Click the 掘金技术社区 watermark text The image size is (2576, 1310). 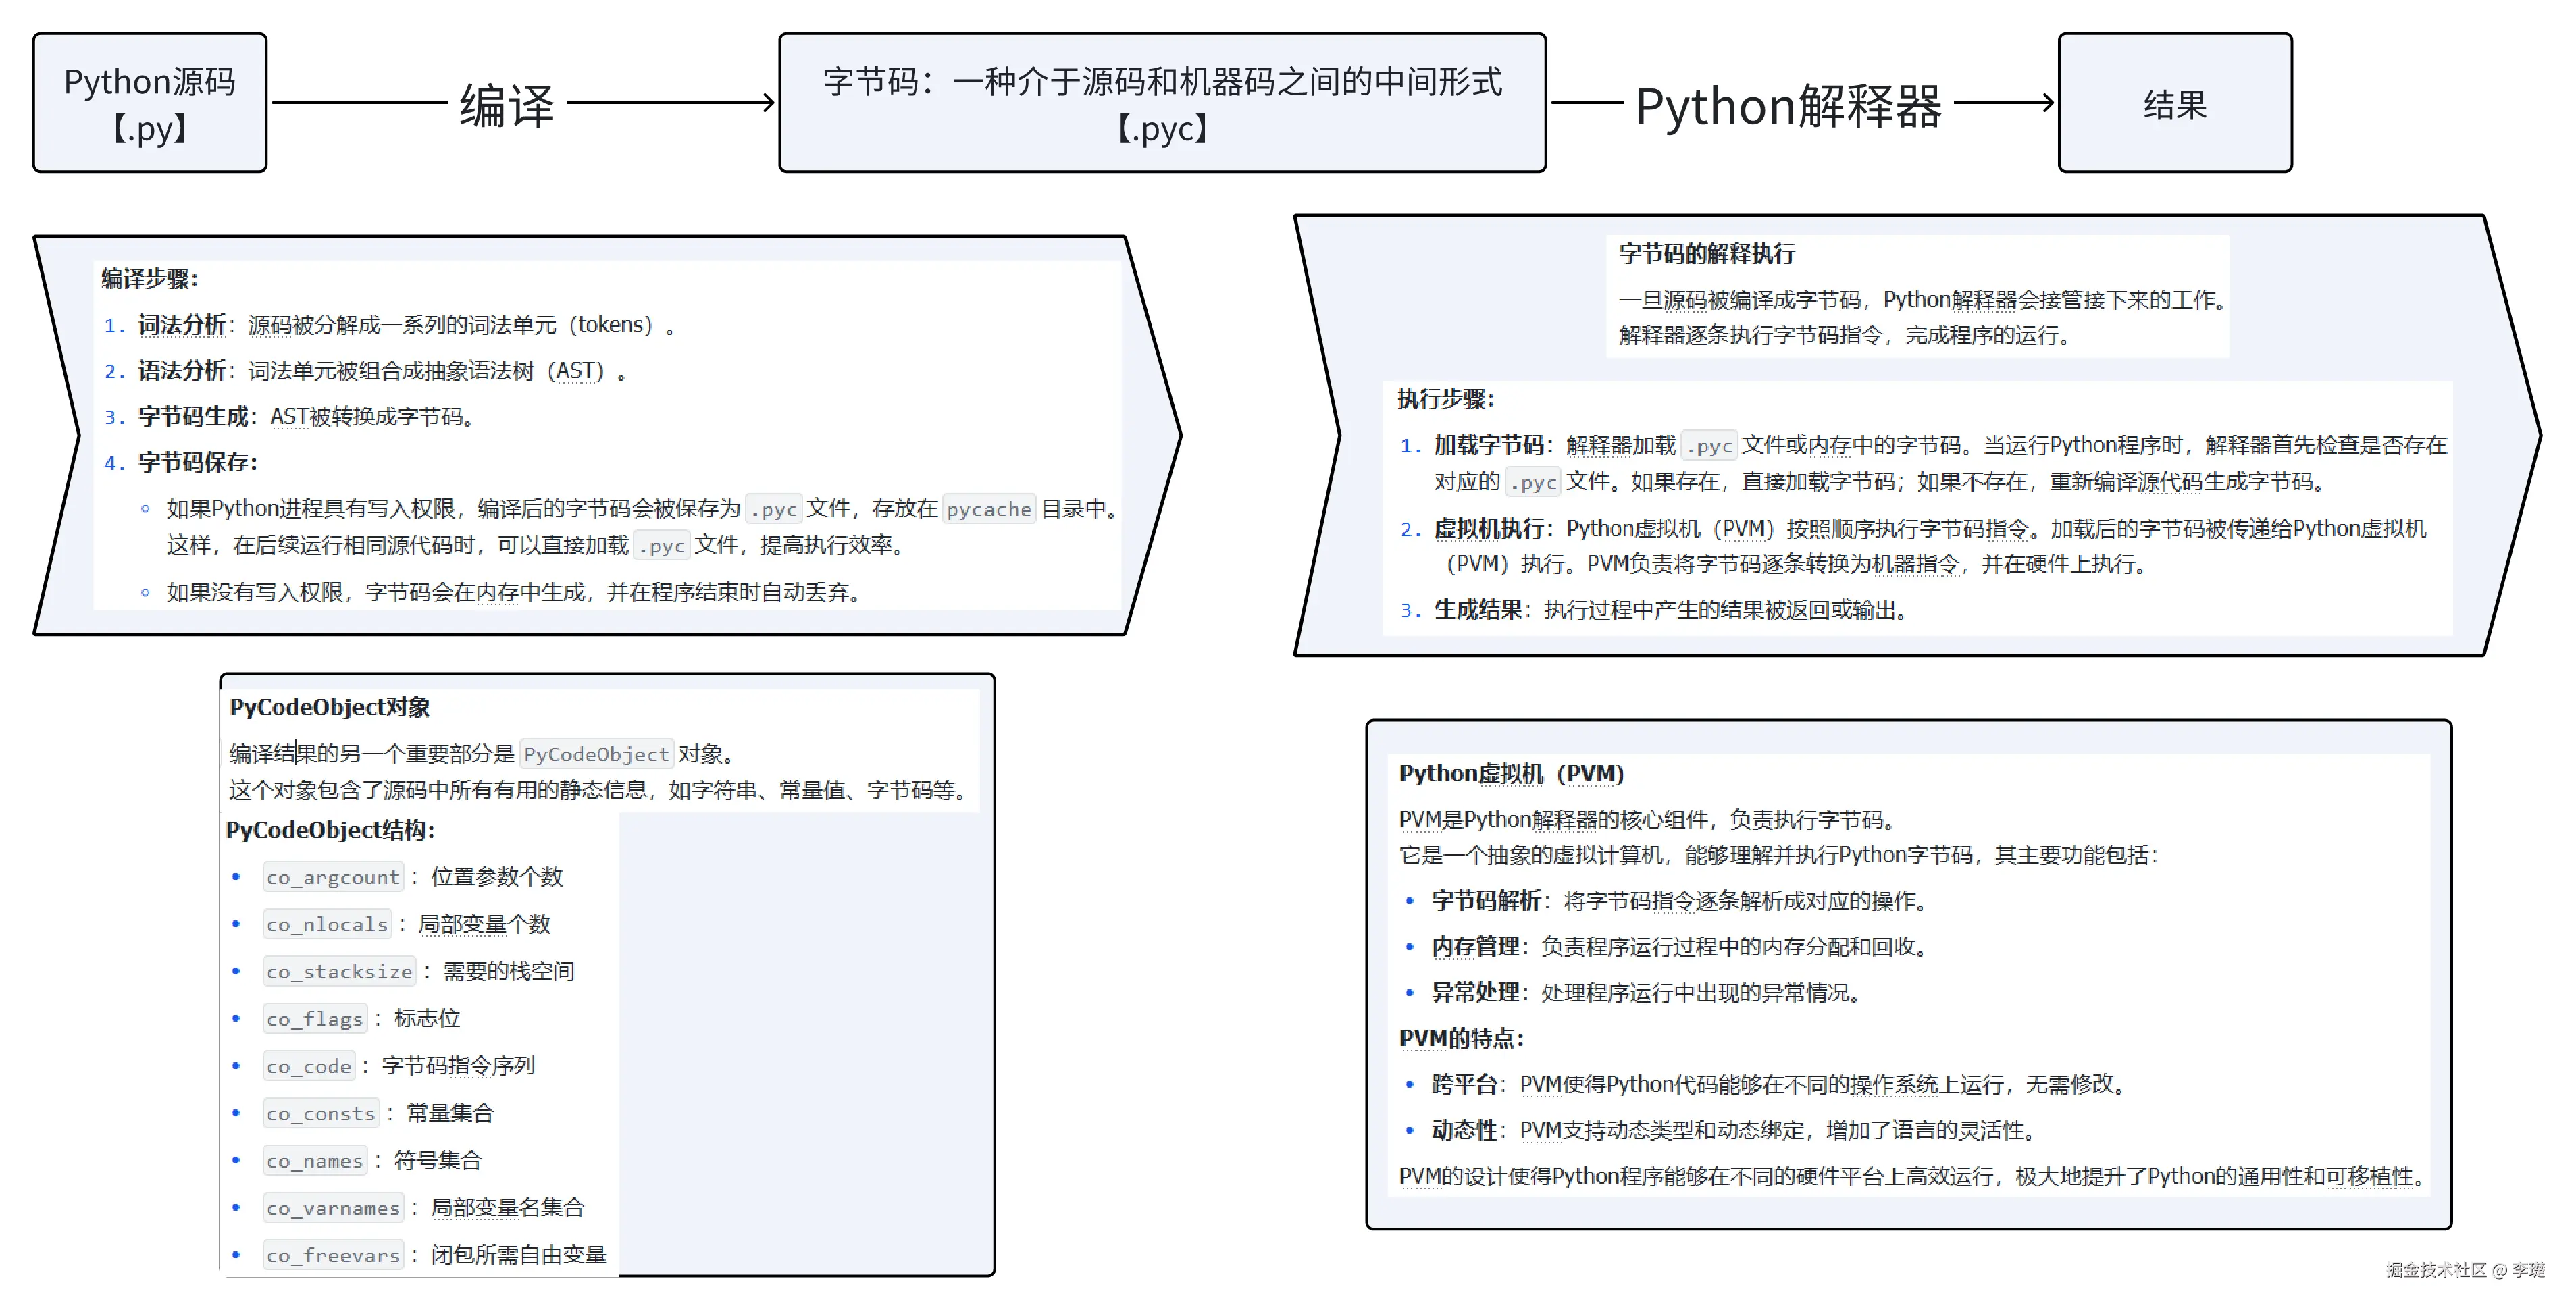[x=2436, y=1270]
